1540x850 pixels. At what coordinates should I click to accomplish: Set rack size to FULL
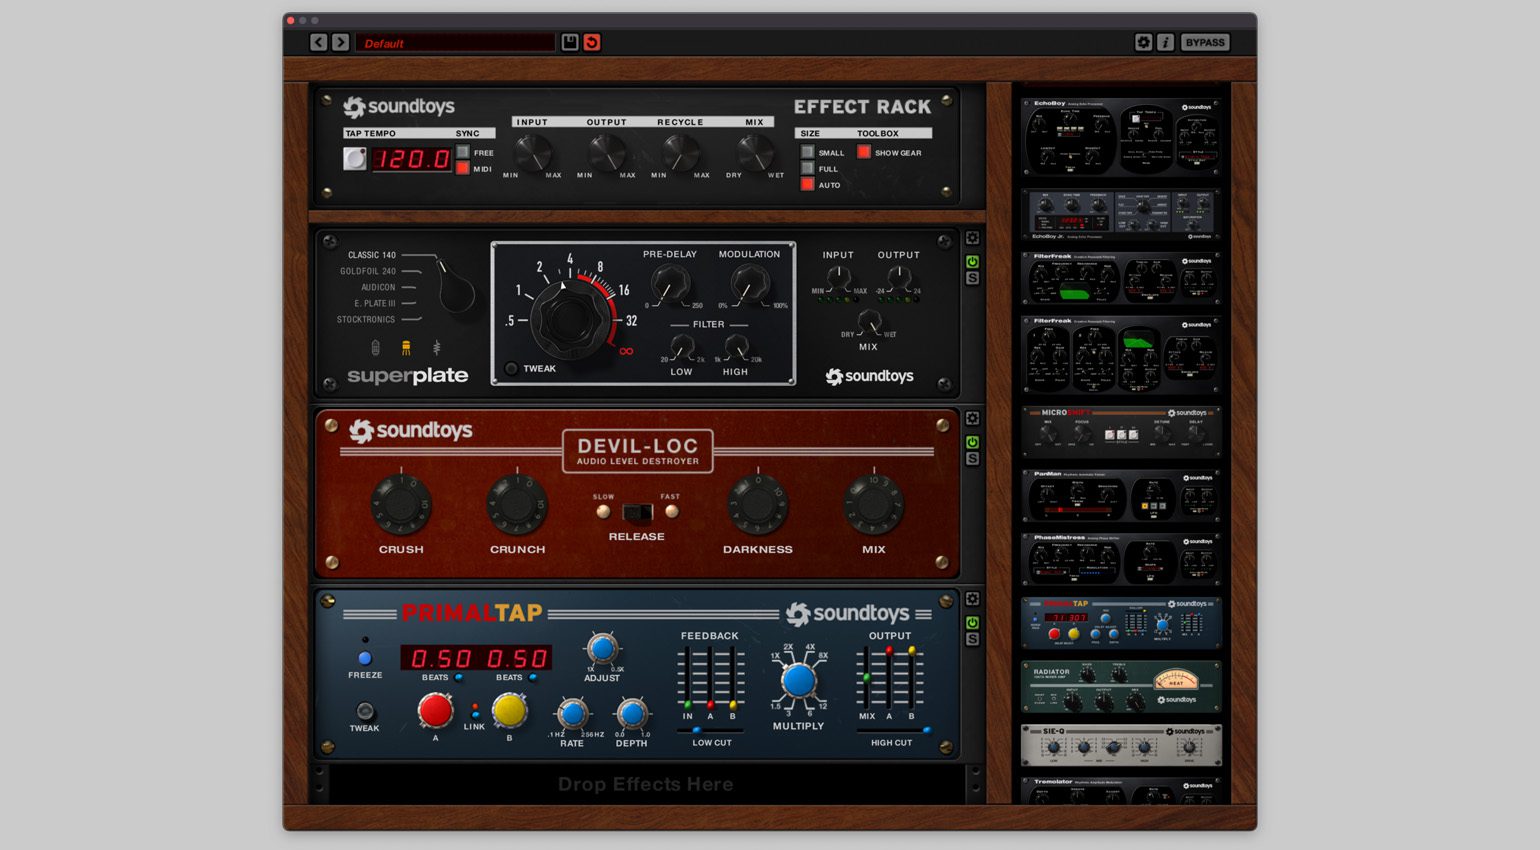[807, 169]
